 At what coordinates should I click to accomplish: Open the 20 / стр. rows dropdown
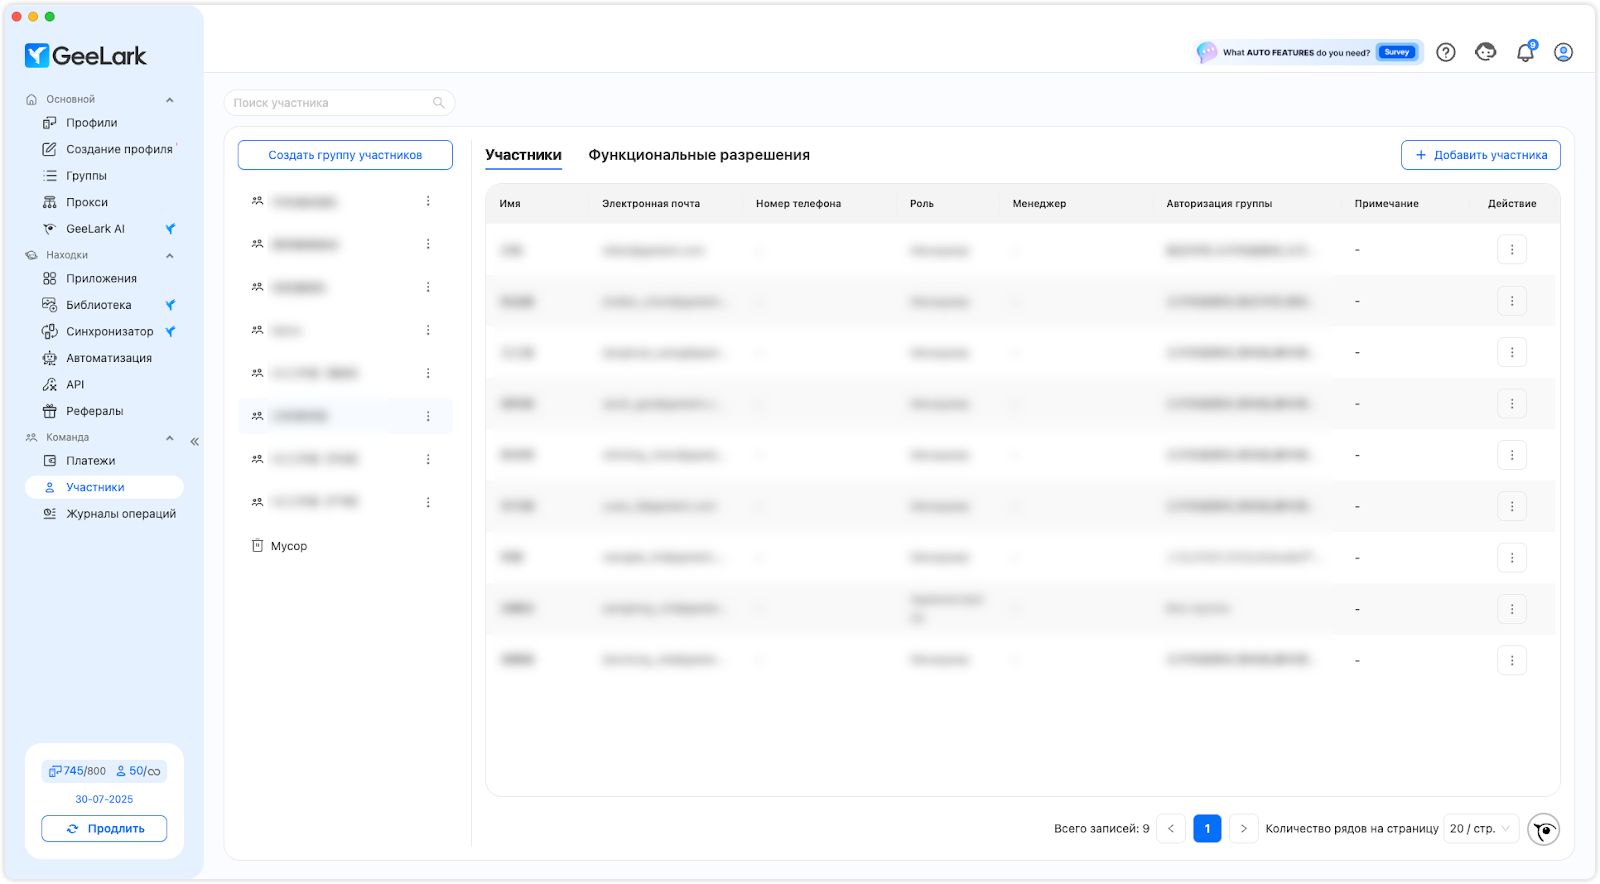point(1481,829)
